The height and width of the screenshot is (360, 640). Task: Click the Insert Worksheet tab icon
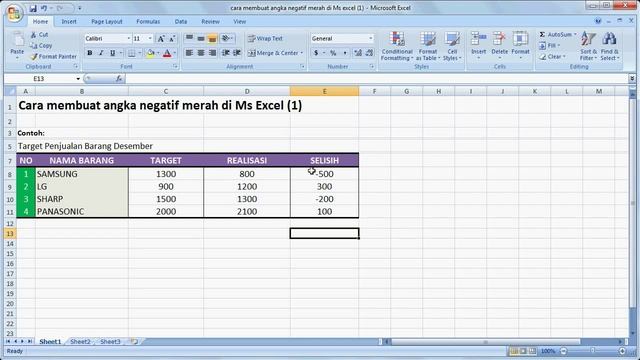point(134,342)
